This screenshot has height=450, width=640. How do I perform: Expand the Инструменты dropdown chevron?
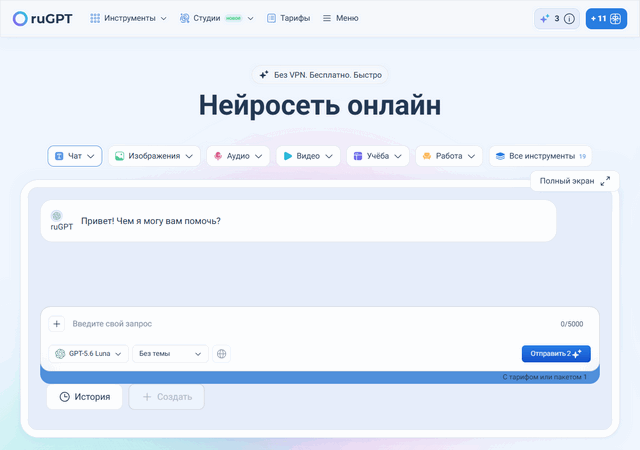click(x=164, y=19)
